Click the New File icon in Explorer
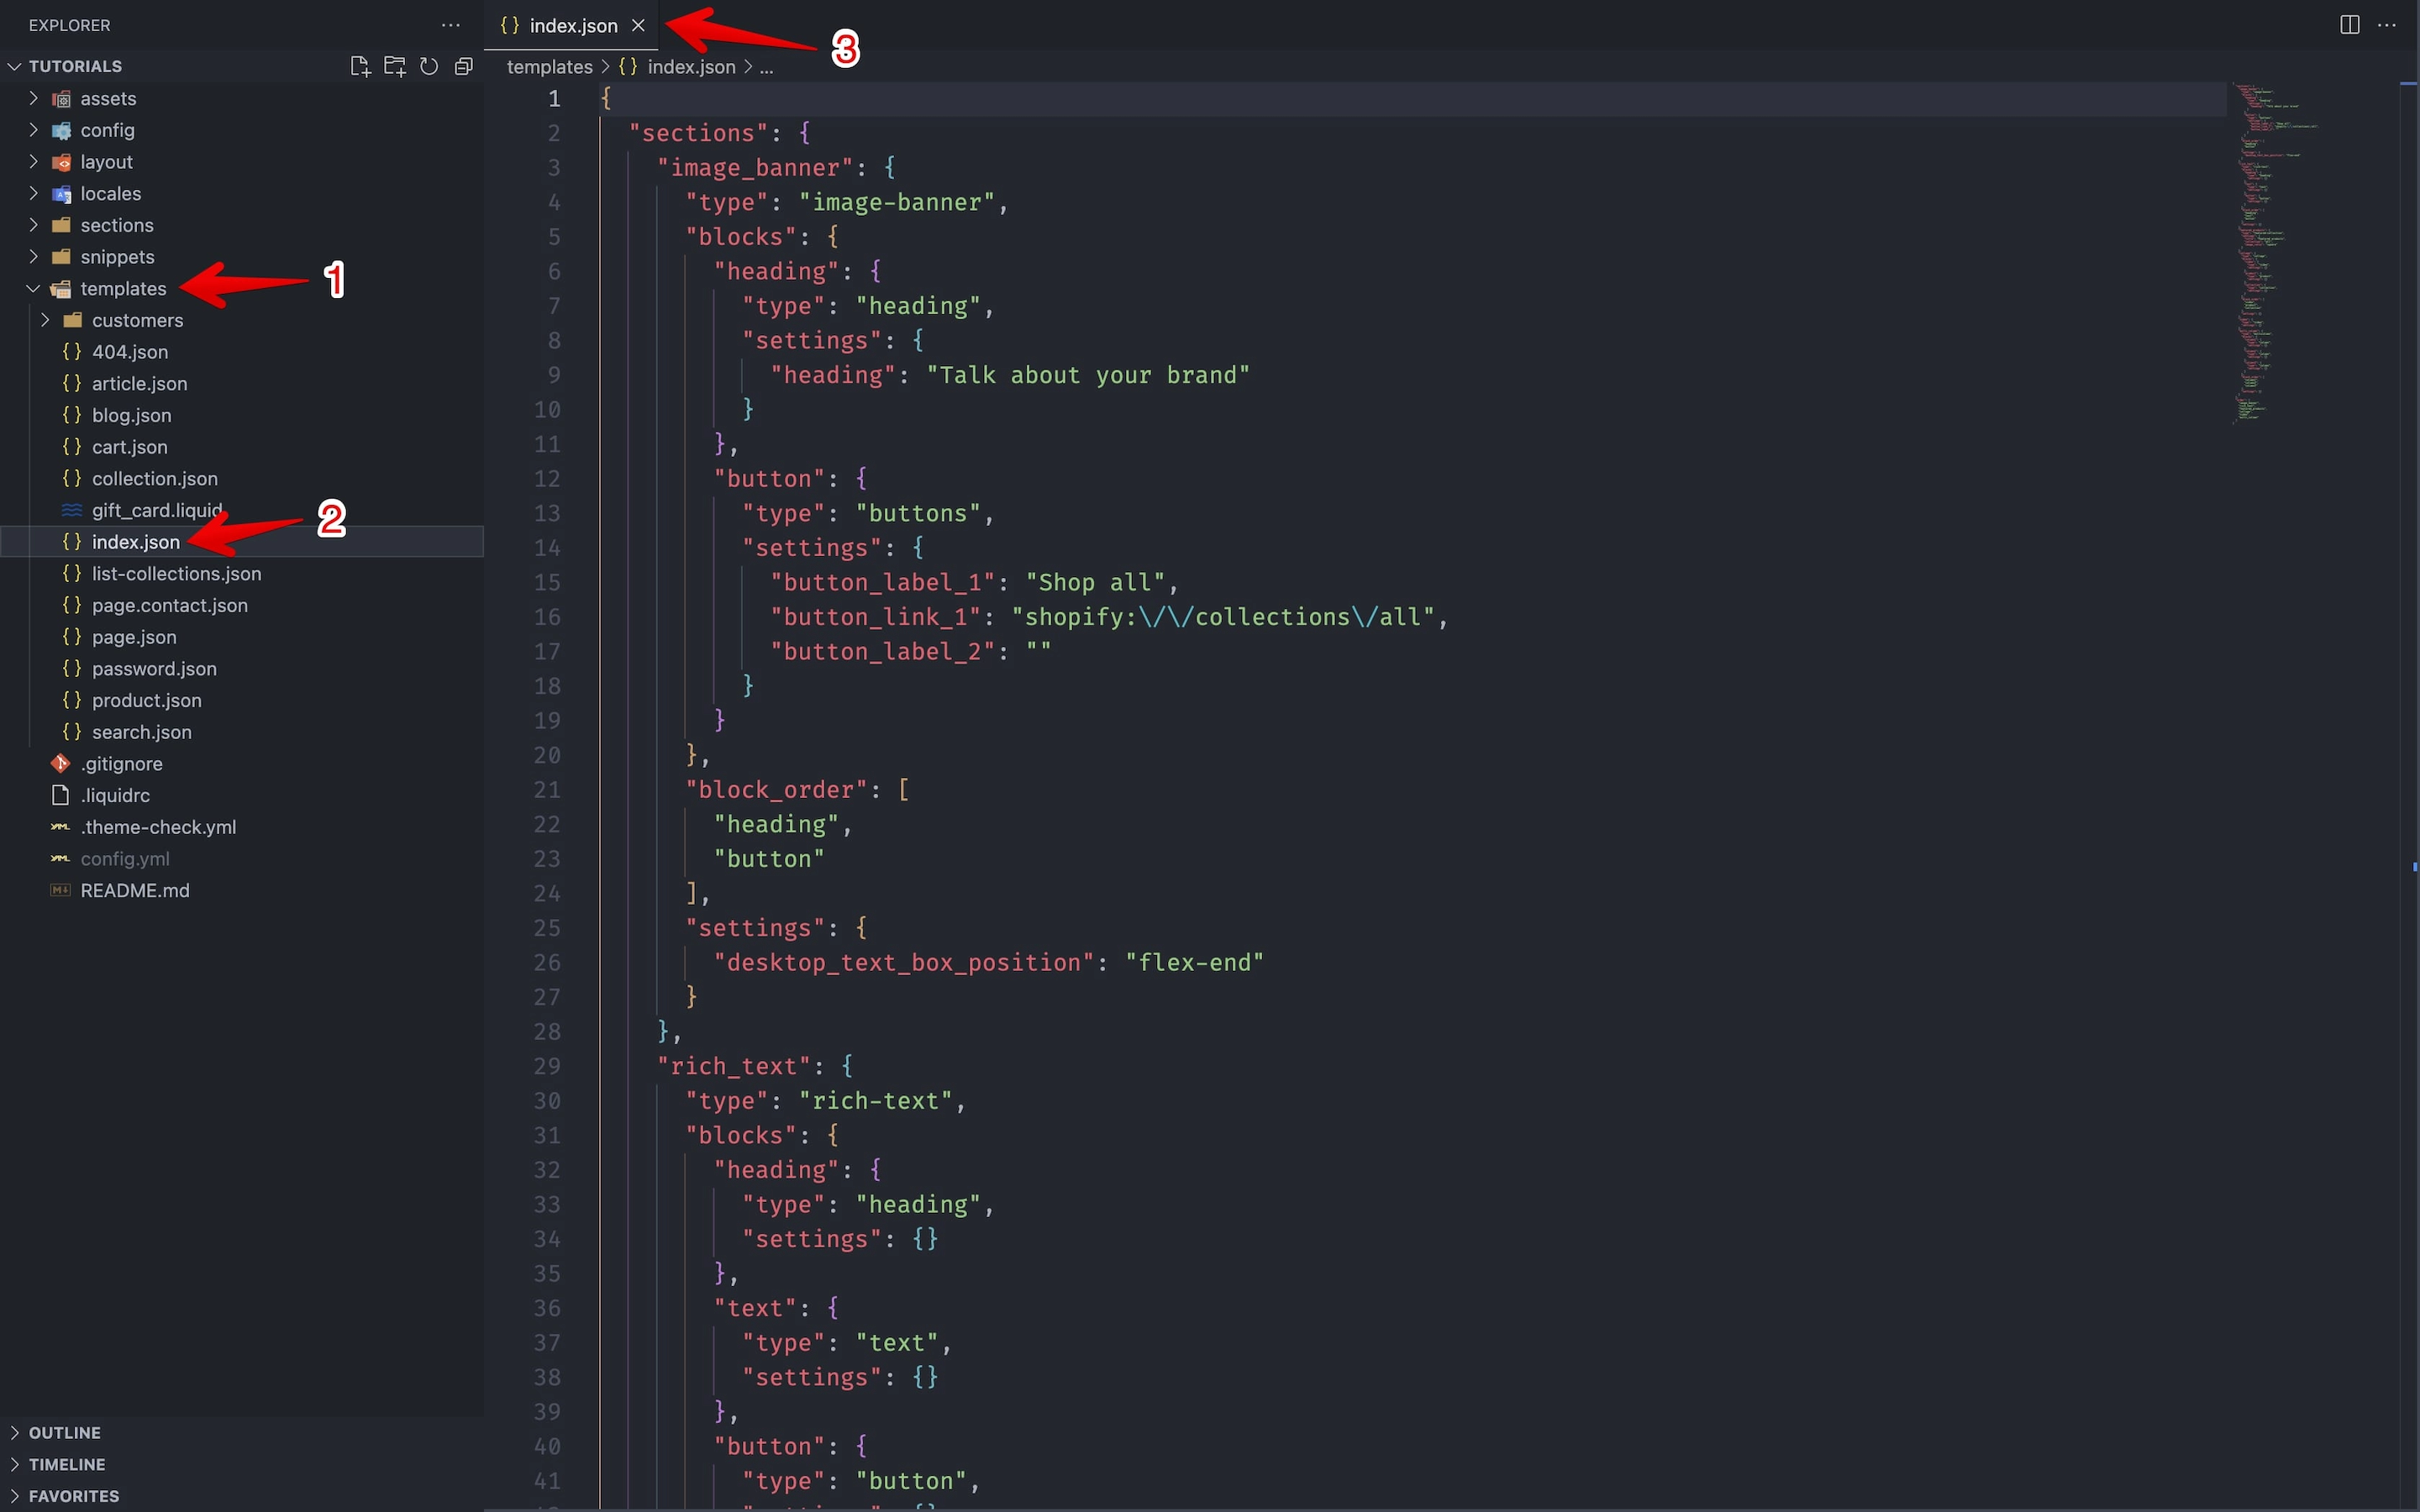 (x=360, y=66)
